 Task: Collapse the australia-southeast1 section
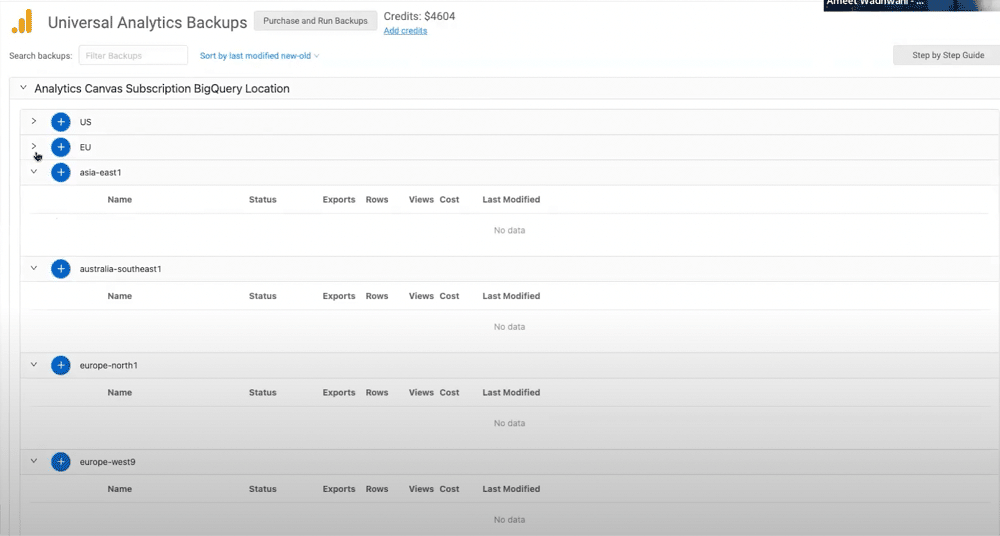(34, 268)
